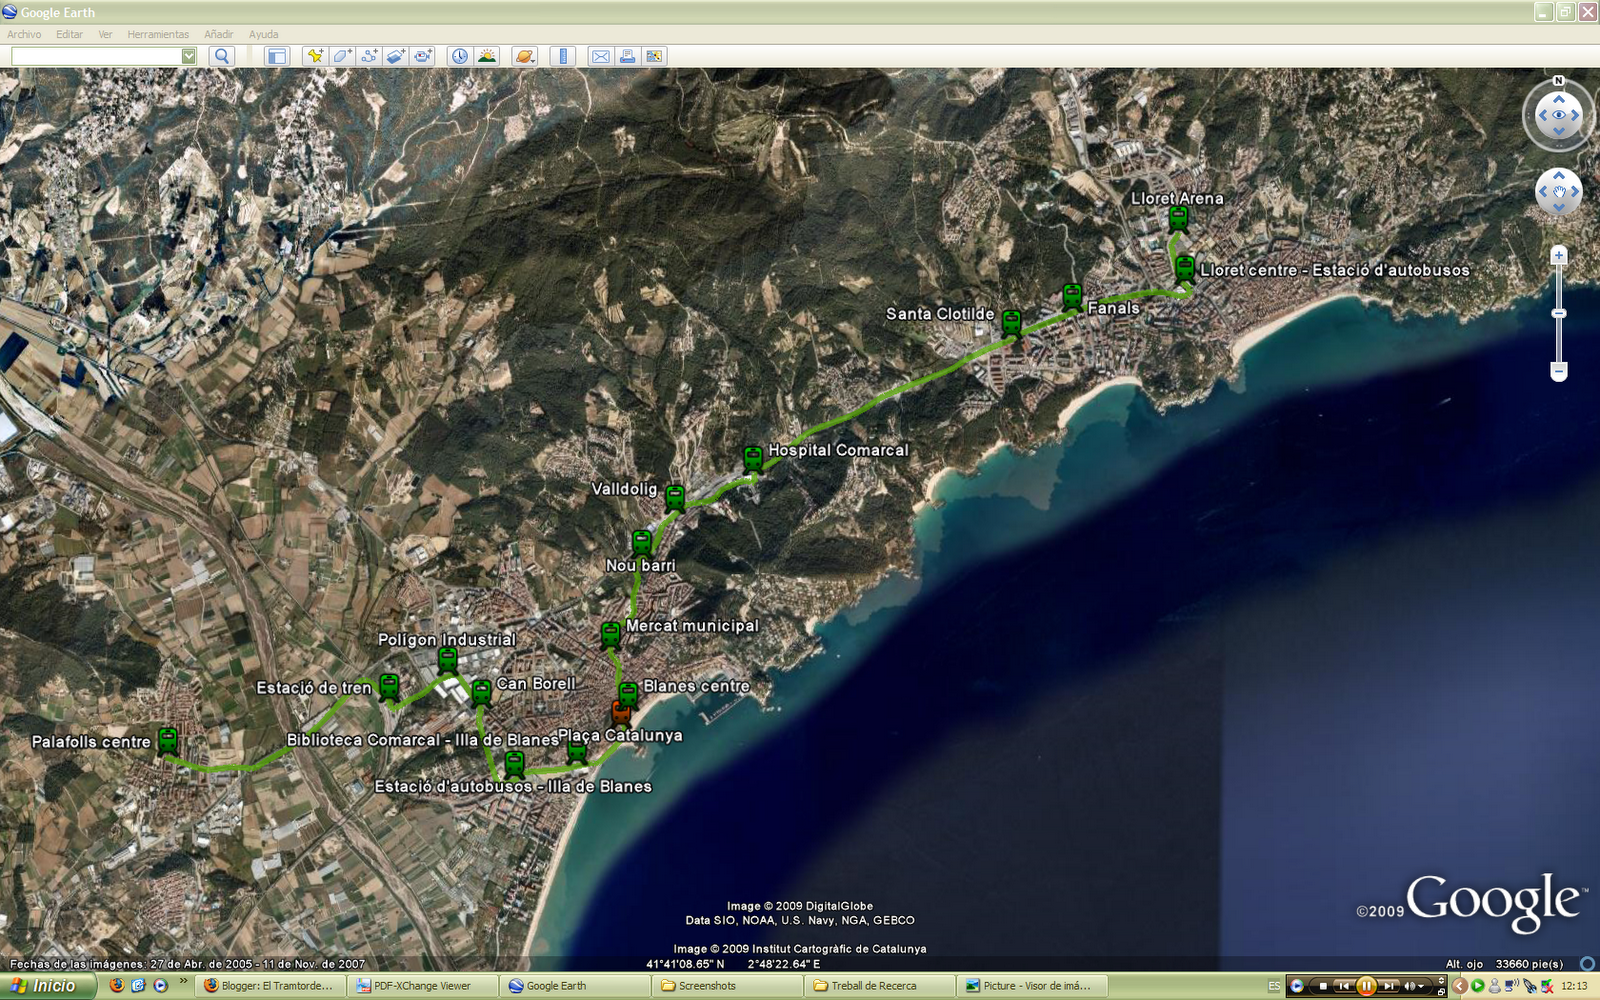Click the move joystick hand control
This screenshot has height=1000, width=1600.
pyautogui.click(x=1559, y=191)
